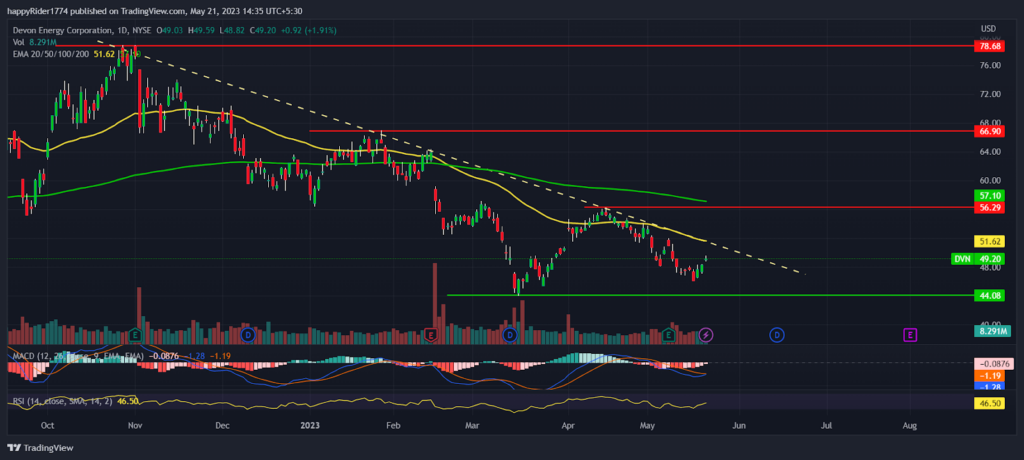This screenshot has height=460, width=1024.
Task: Click the green earnings E marker in May
Action: point(668,335)
